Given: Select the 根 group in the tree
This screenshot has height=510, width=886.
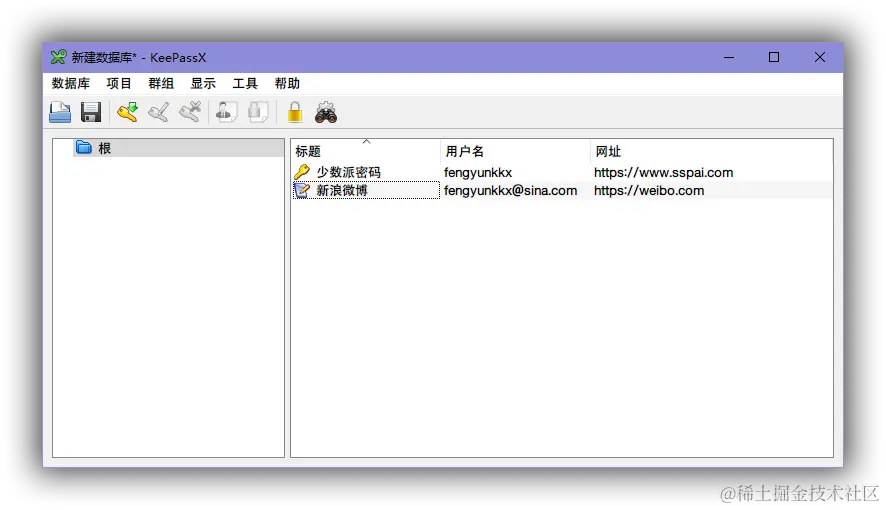Looking at the screenshot, I should click(179, 148).
